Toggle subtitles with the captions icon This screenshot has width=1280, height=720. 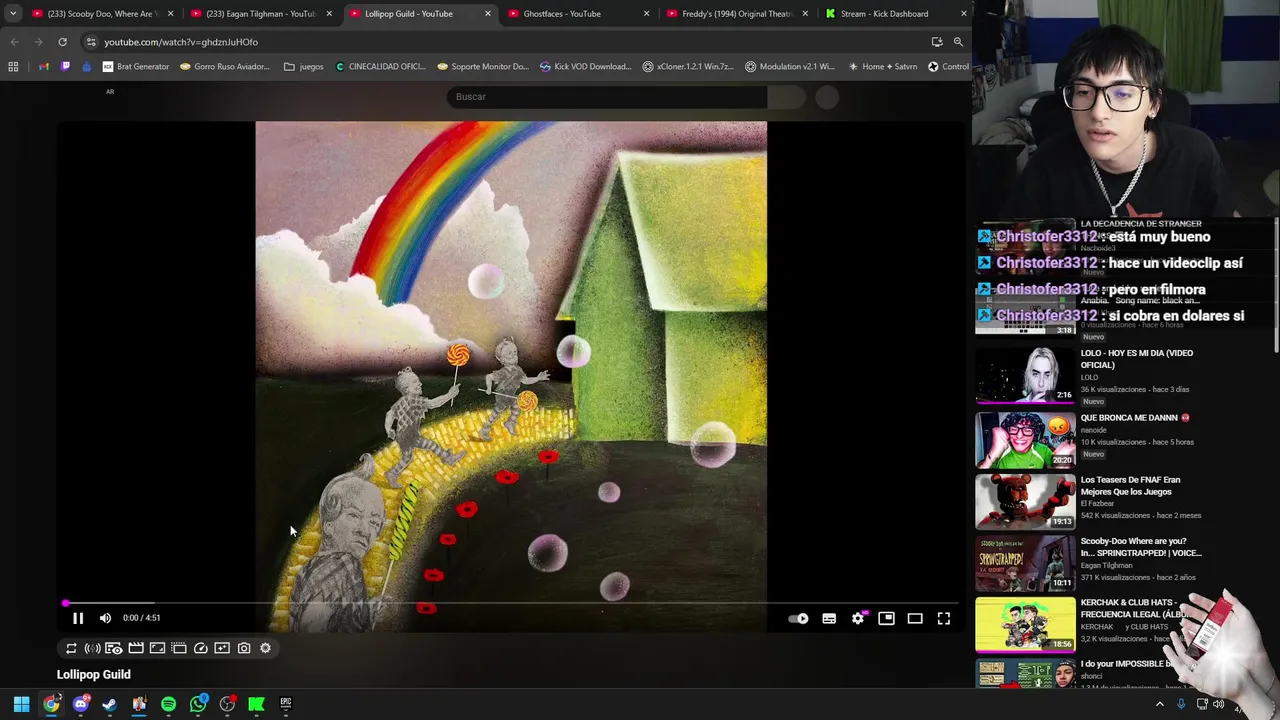pos(829,619)
